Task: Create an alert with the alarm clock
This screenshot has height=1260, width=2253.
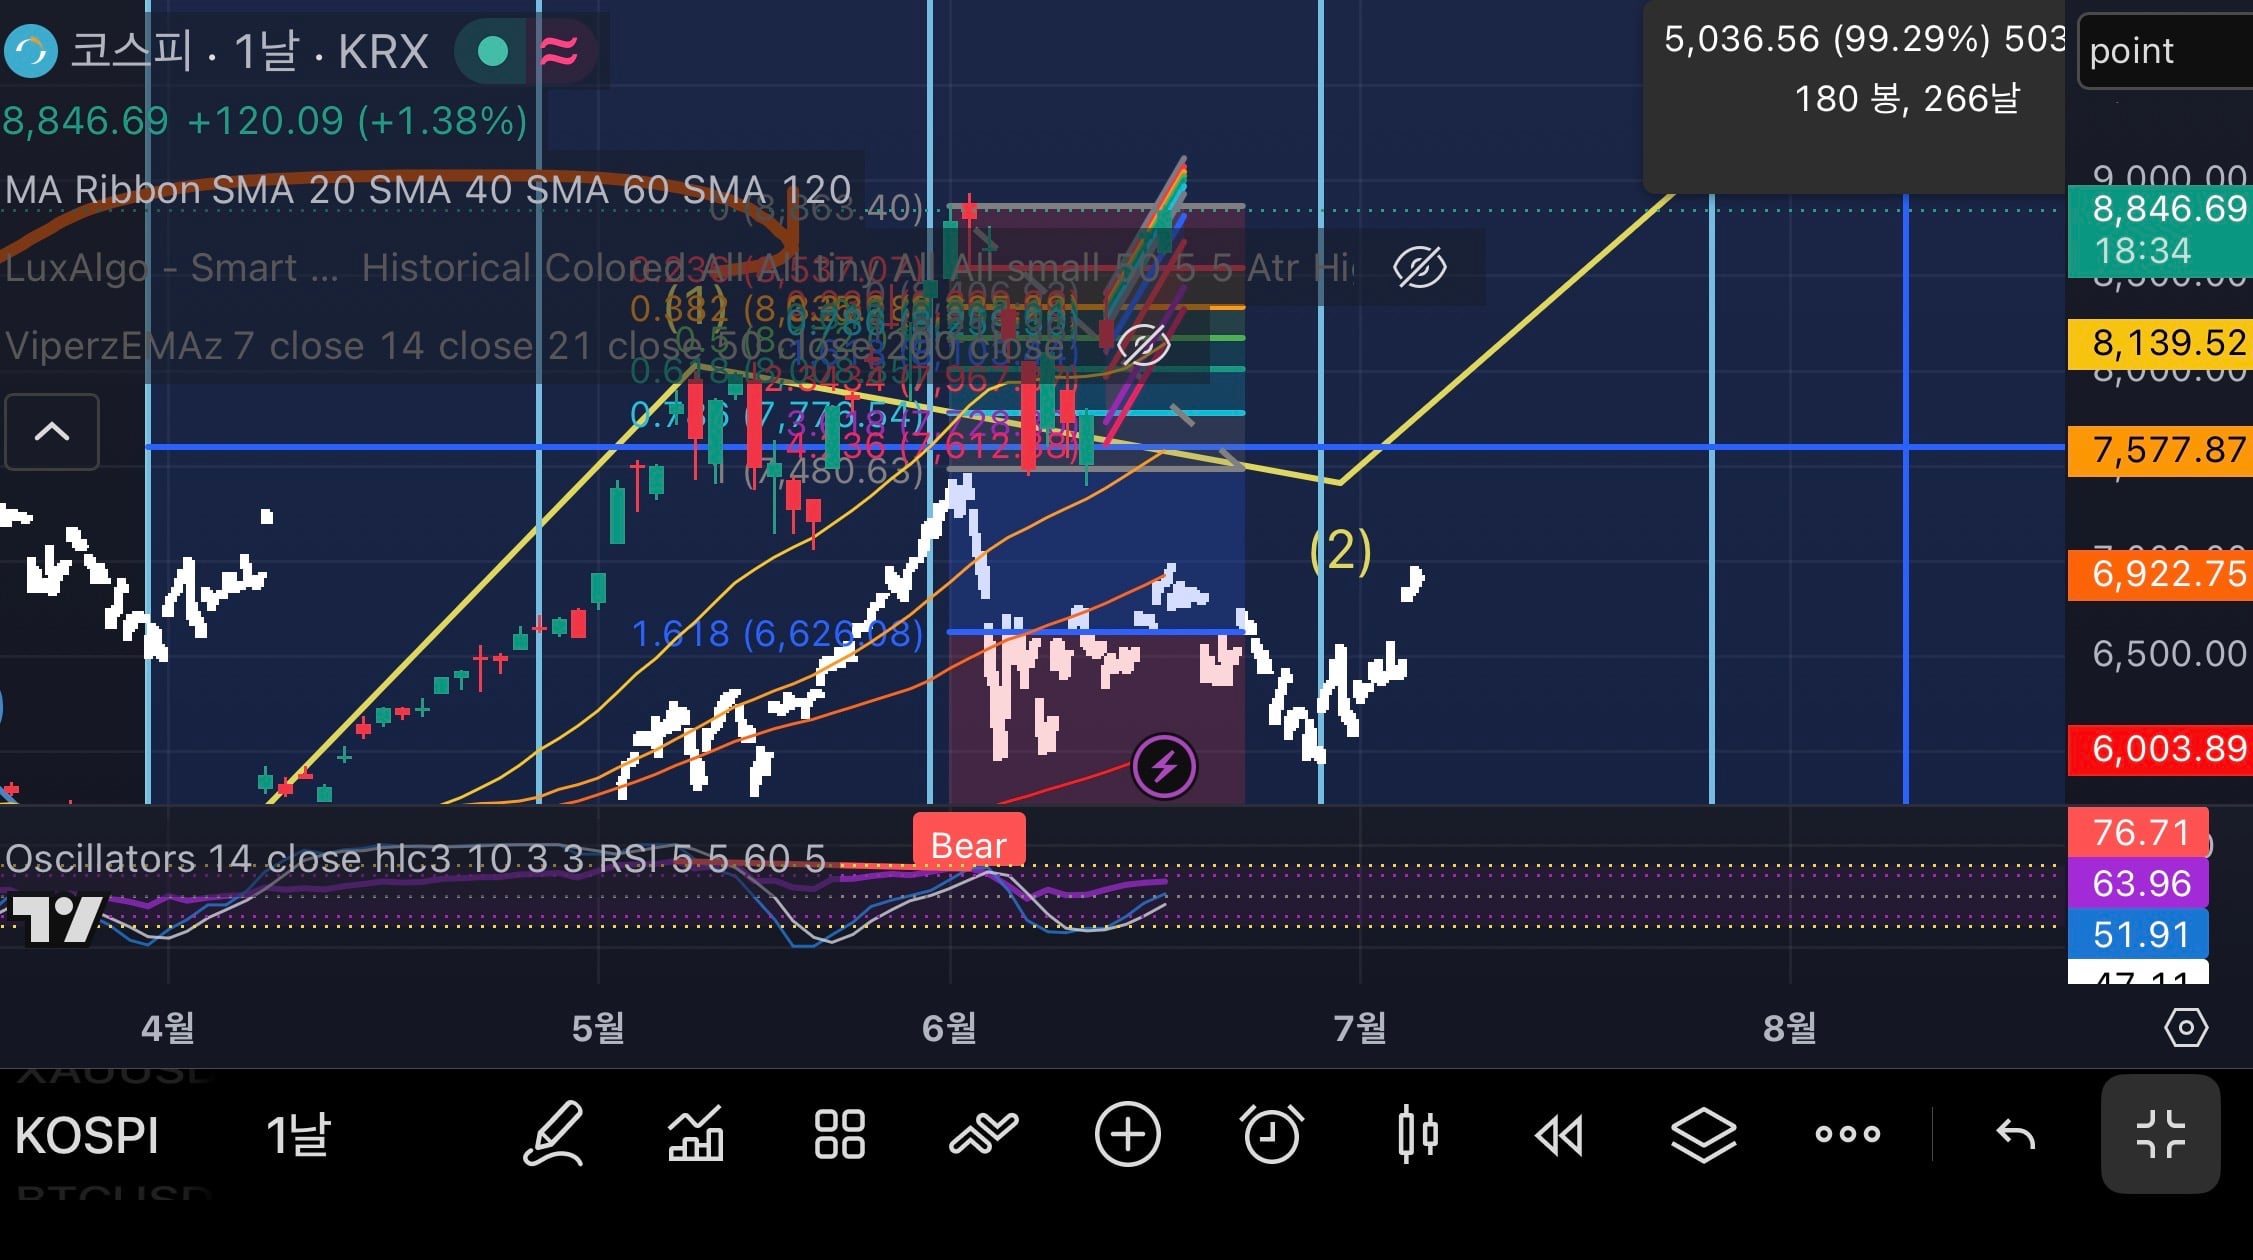Action: (x=1271, y=1134)
